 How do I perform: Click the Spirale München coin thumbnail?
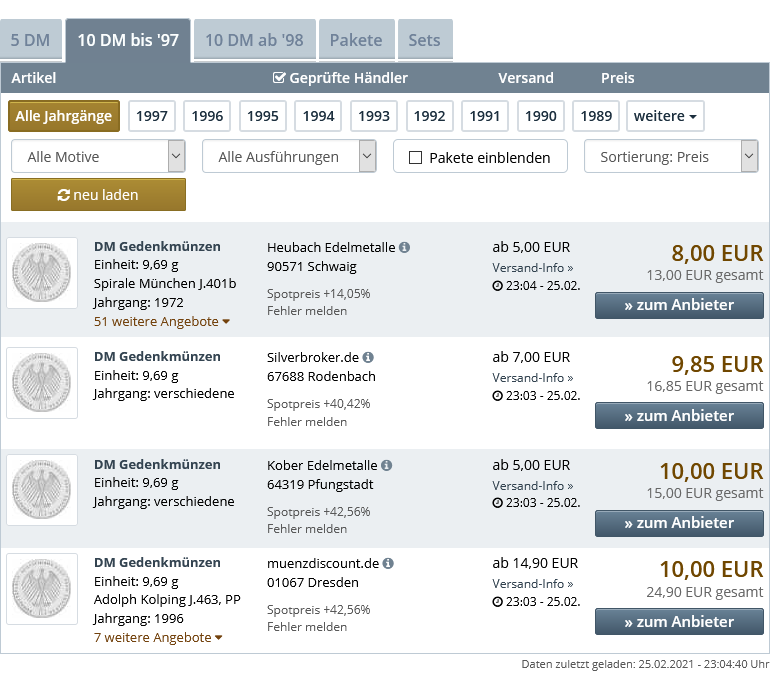(x=42, y=273)
